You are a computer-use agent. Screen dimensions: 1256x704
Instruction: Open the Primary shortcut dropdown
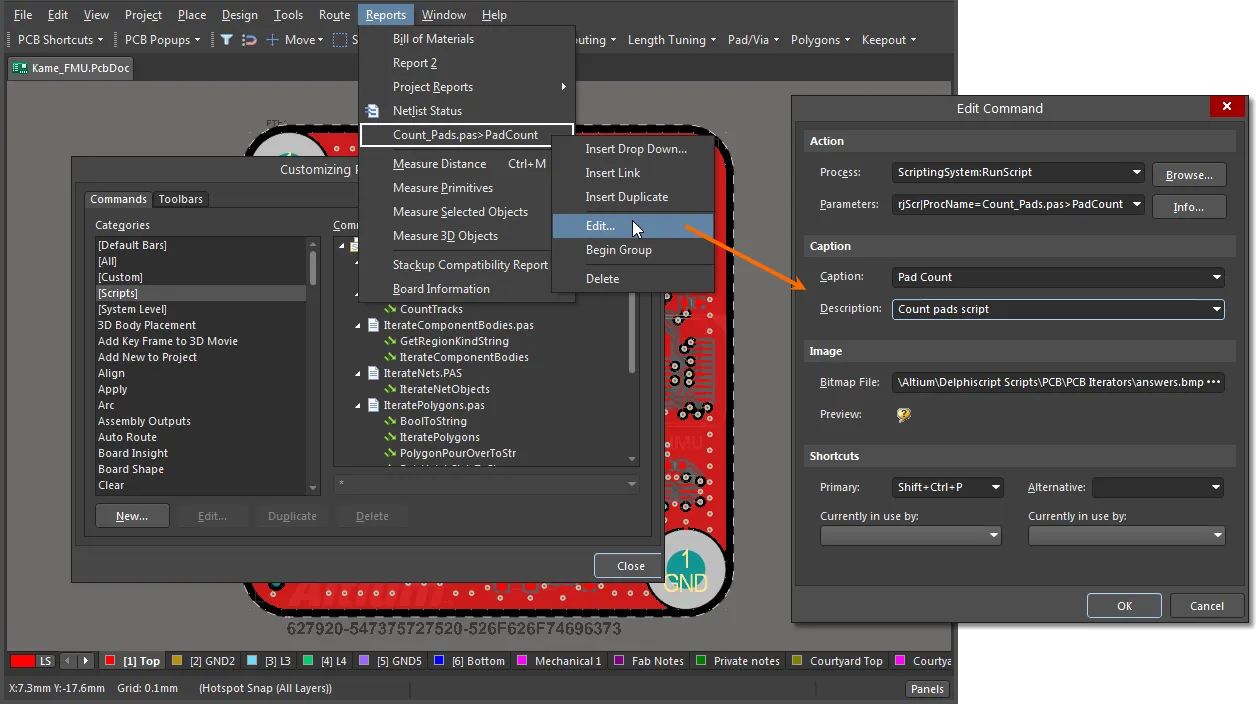[x=995, y=487]
